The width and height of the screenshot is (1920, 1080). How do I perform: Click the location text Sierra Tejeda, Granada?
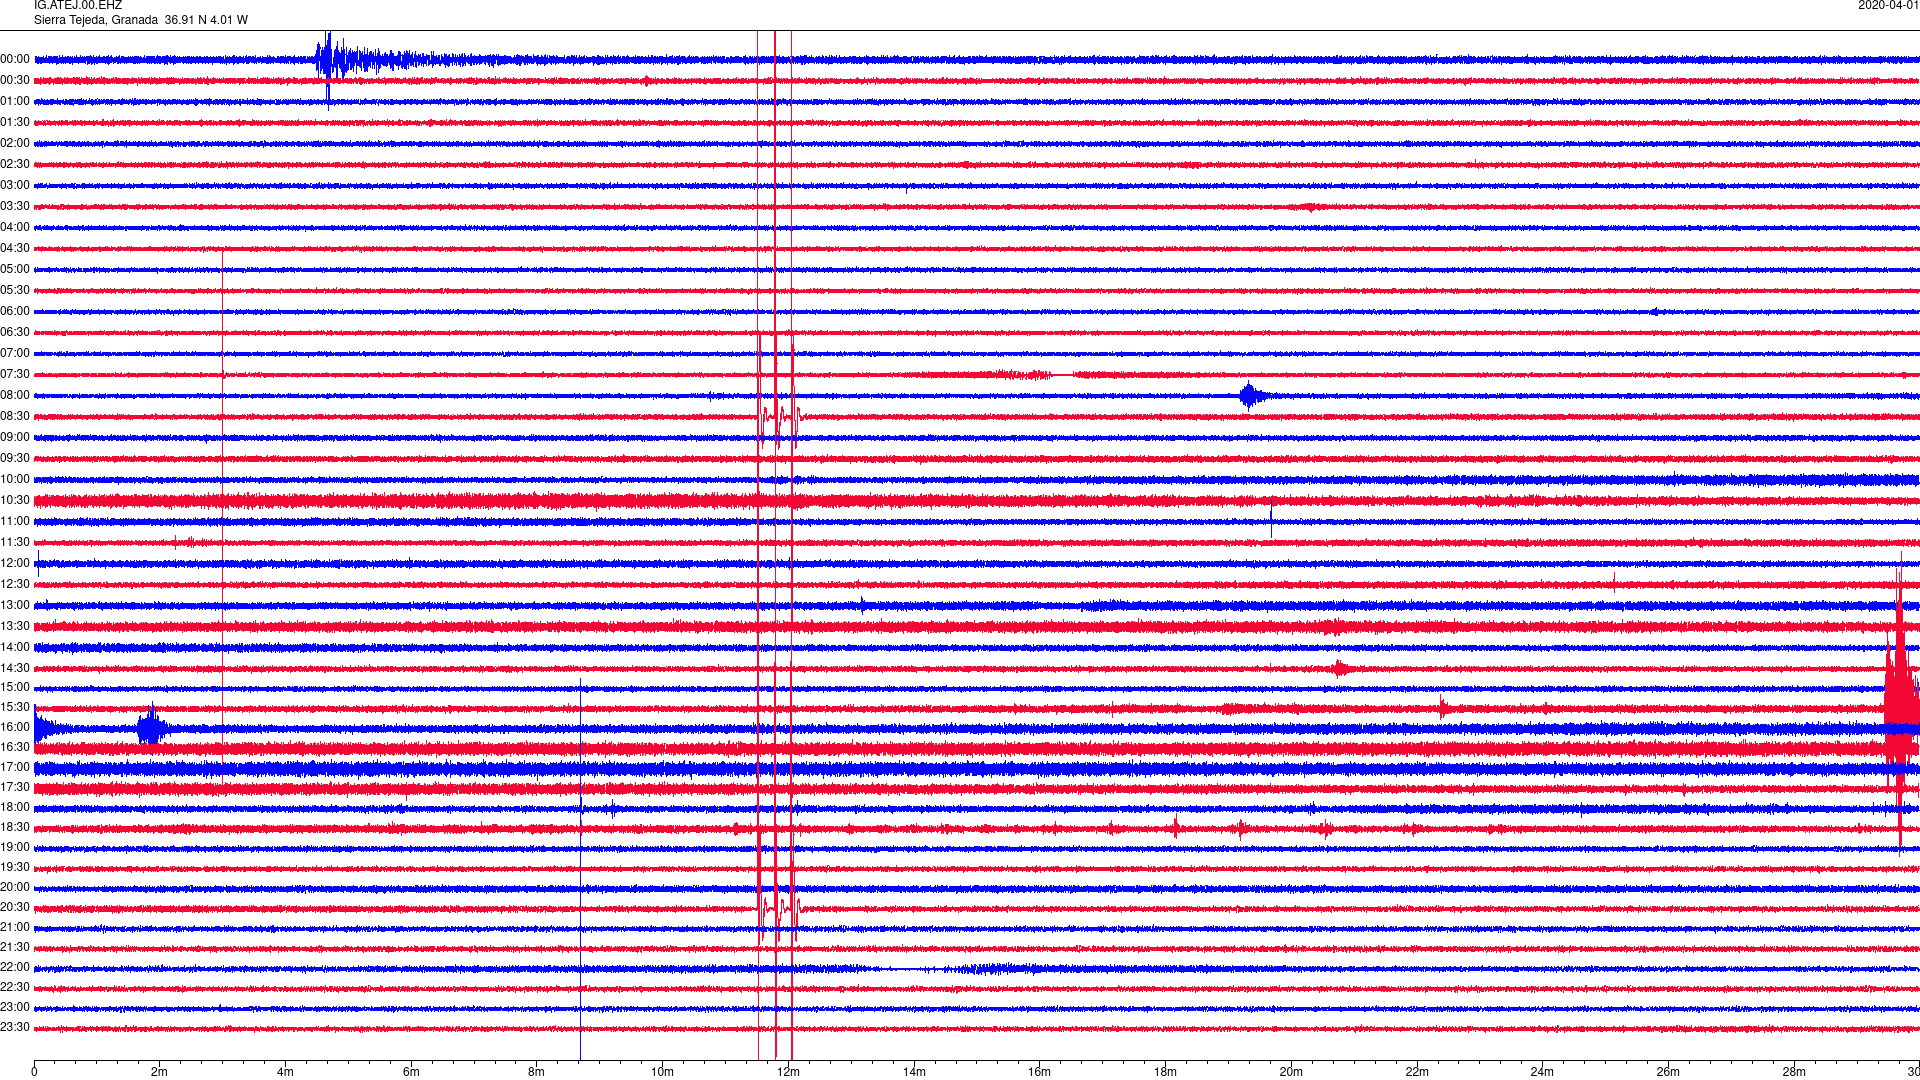[x=96, y=20]
